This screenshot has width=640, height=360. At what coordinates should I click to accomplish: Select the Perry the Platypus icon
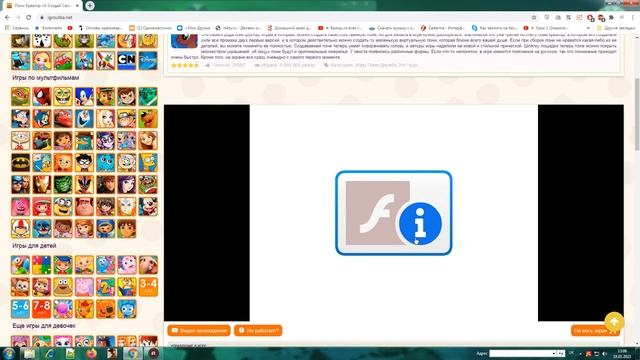(x=84, y=140)
